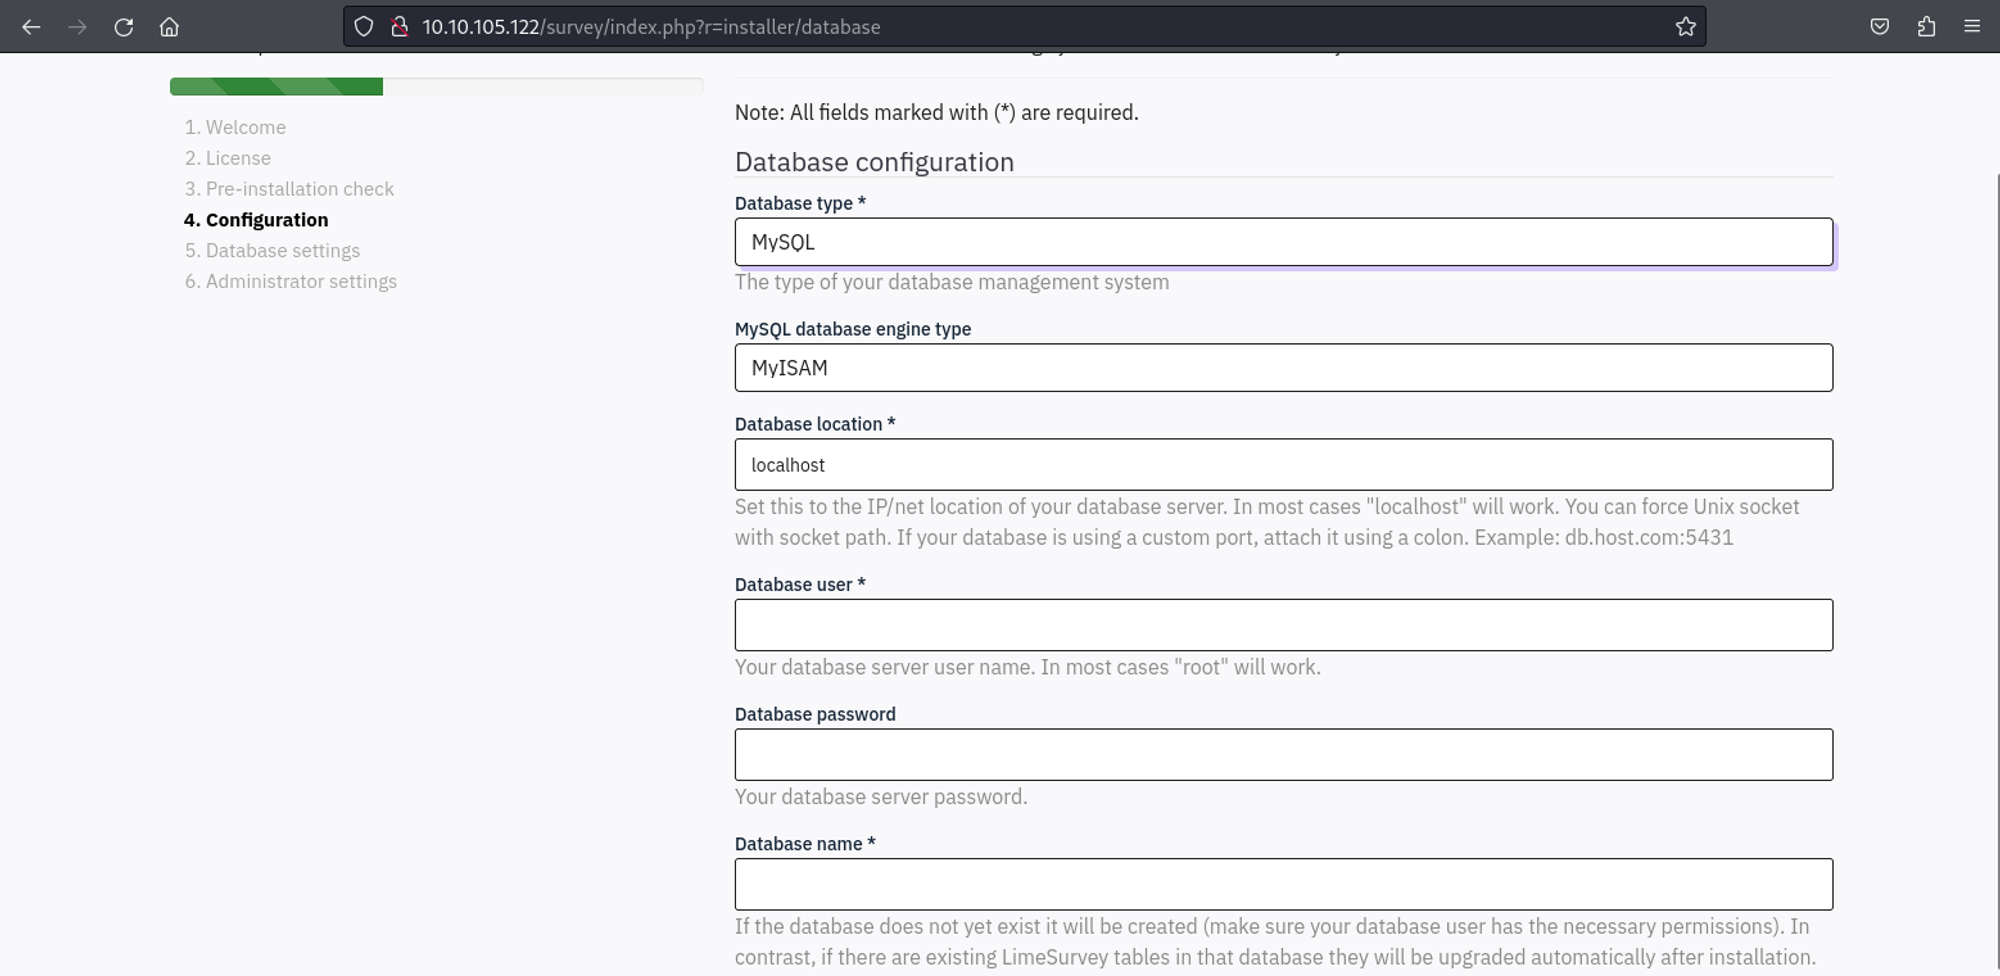Open the tracking protection shield icon
The width and height of the screenshot is (2000, 976).
coord(364,27)
